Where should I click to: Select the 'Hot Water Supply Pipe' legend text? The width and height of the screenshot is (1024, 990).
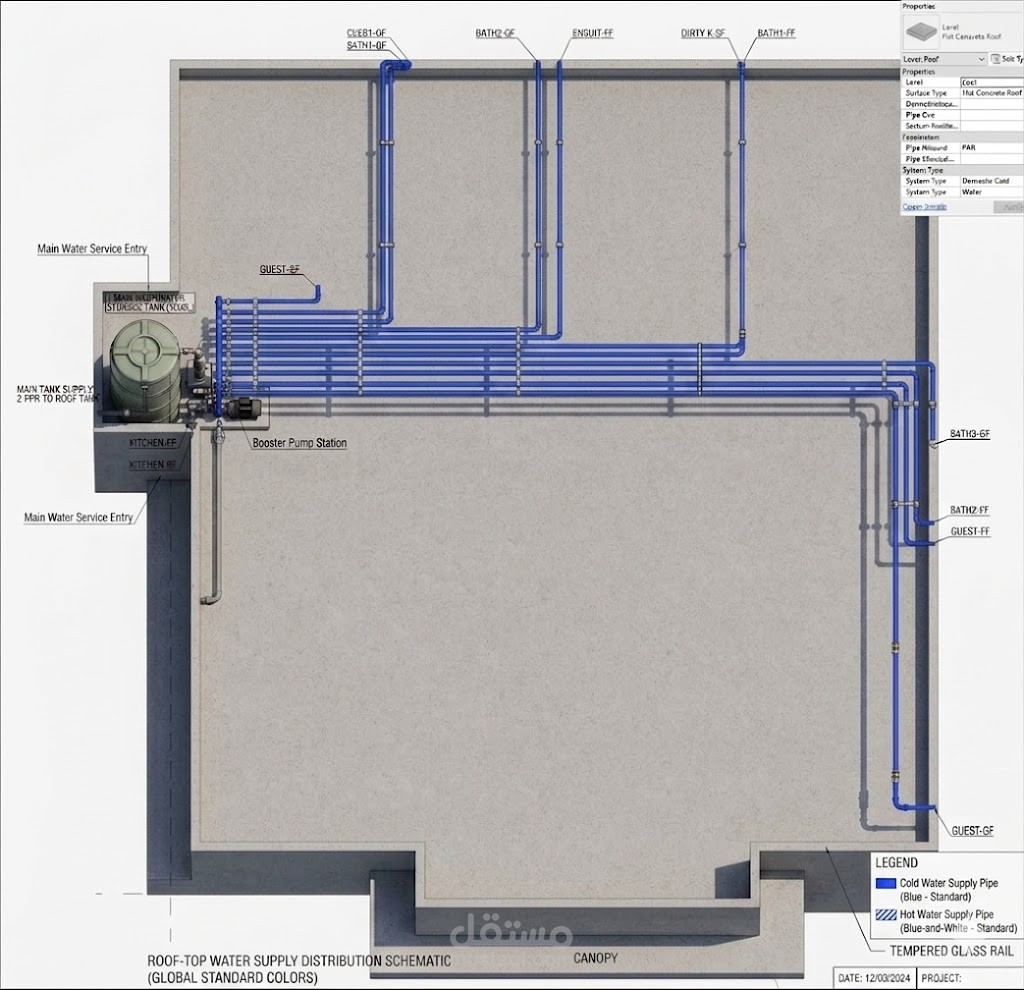pos(946,915)
